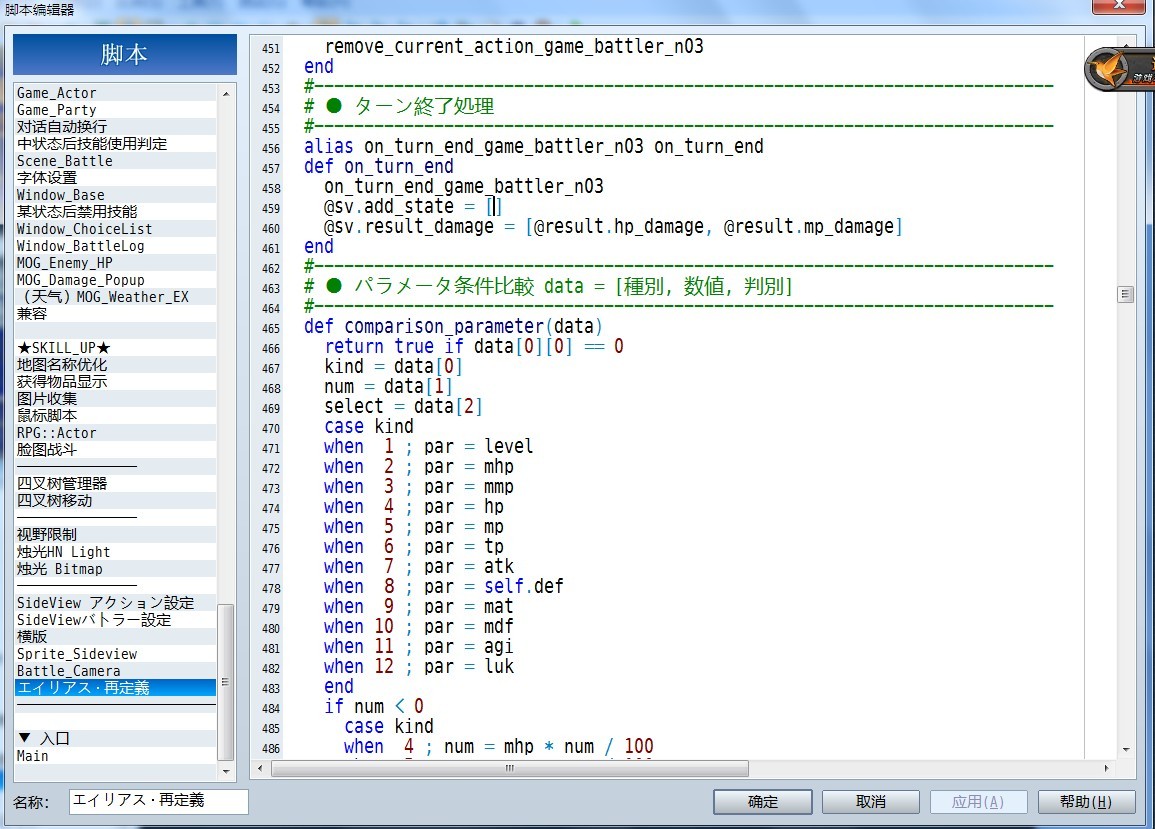Open the Sprite_Sideview script
This screenshot has width=1155, height=829.
pos(116,654)
